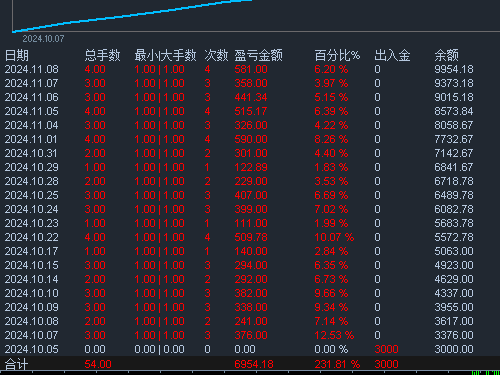500x375 pixels.
Task: Click total profit 6954.18
Action: [254, 364]
